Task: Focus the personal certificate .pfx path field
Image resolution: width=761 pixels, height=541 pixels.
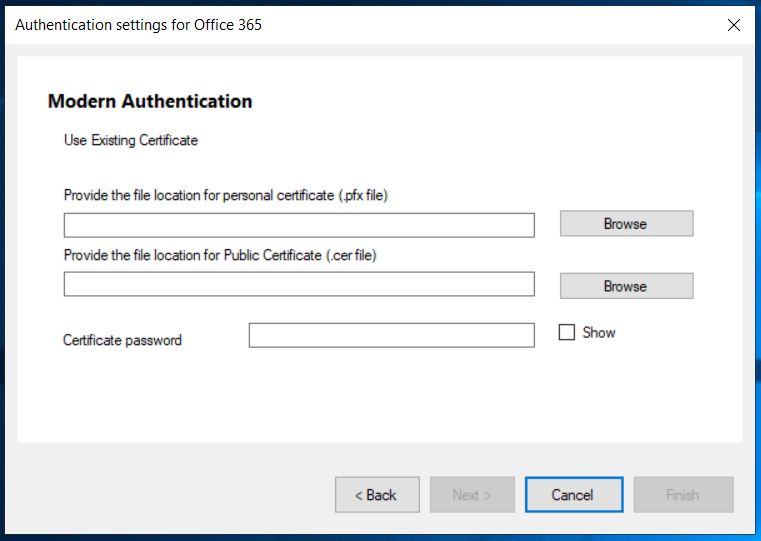Action: (299, 225)
